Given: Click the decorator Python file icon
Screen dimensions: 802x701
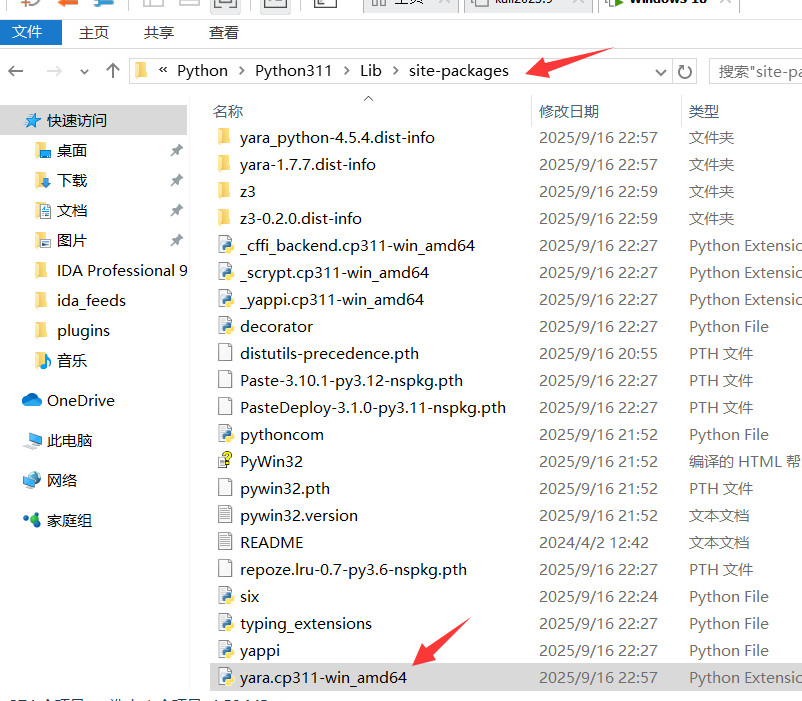Looking at the screenshot, I should pos(225,326).
